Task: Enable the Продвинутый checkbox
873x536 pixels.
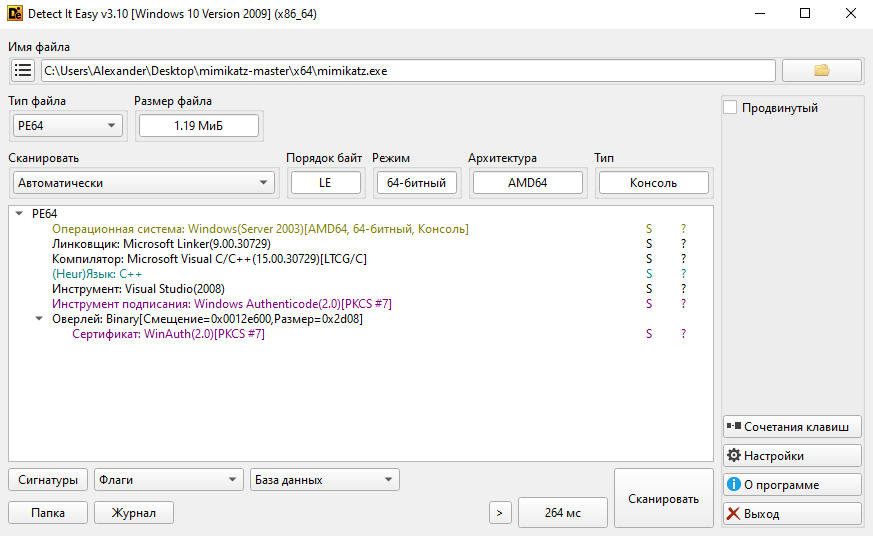Action: (x=730, y=107)
